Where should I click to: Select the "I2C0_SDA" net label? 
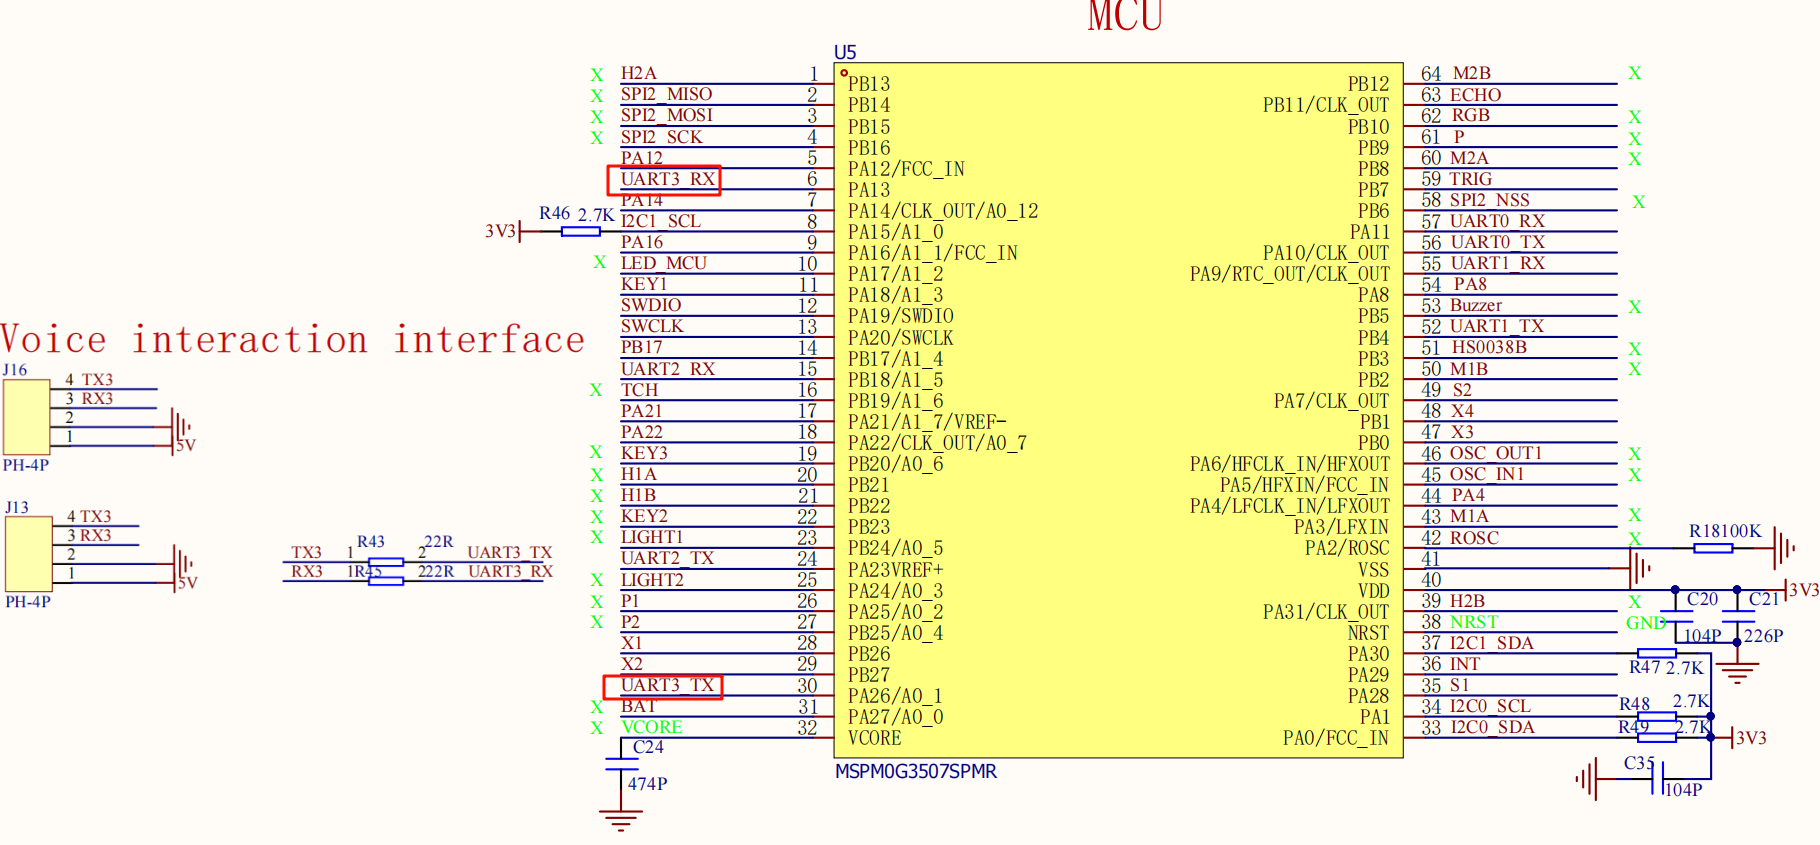[1491, 727]
